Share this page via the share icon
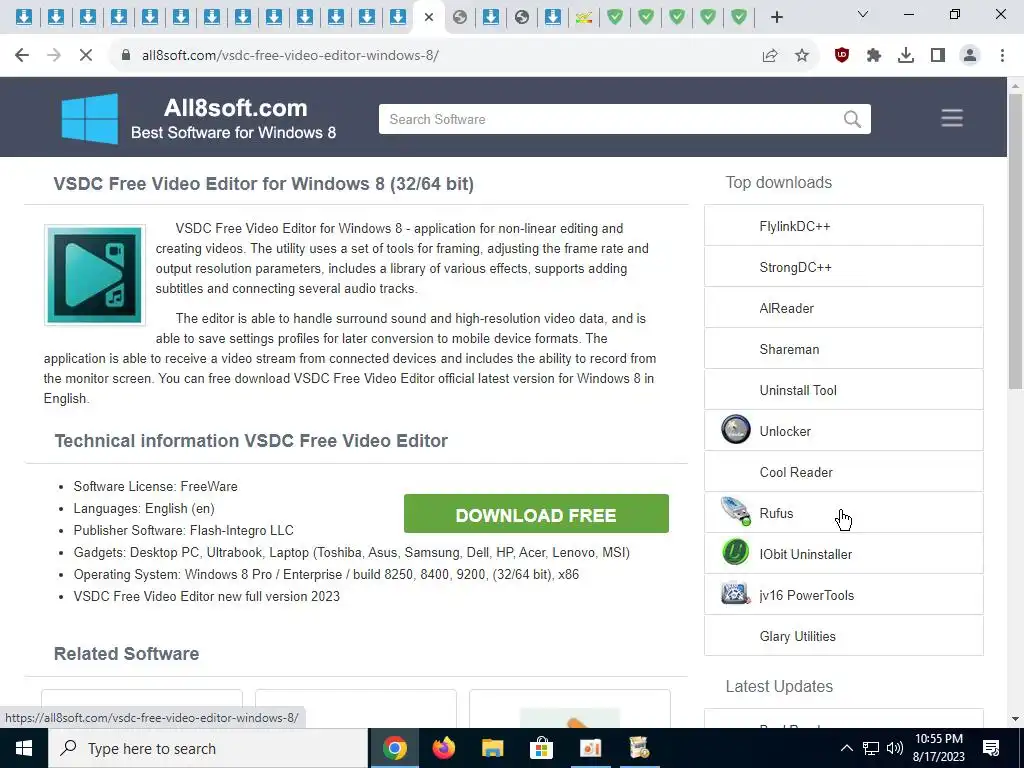Screen dimensions: 1024x768 (x=770, y=56)
